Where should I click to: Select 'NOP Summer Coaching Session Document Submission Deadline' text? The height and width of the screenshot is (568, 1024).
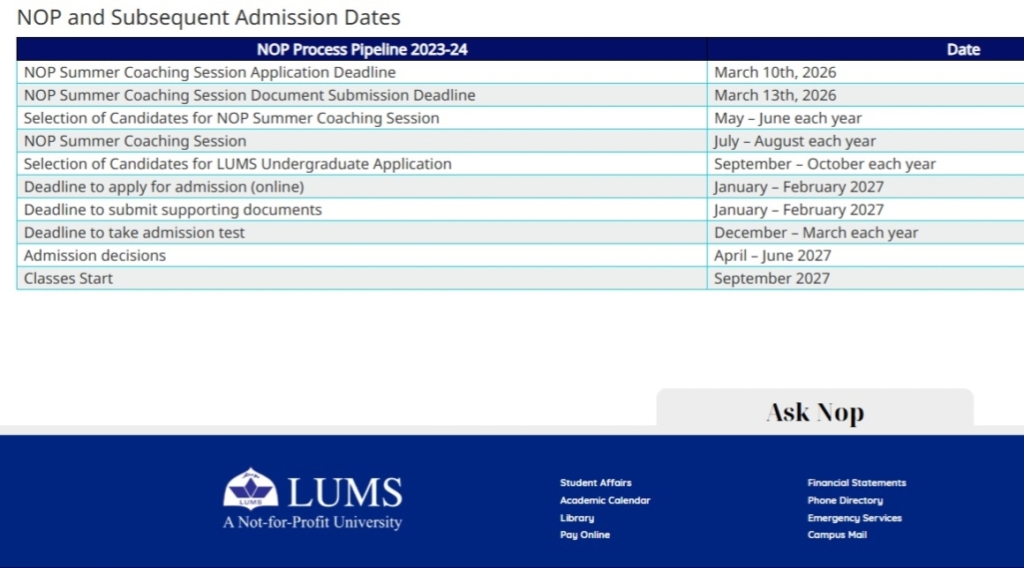(249, 95)
